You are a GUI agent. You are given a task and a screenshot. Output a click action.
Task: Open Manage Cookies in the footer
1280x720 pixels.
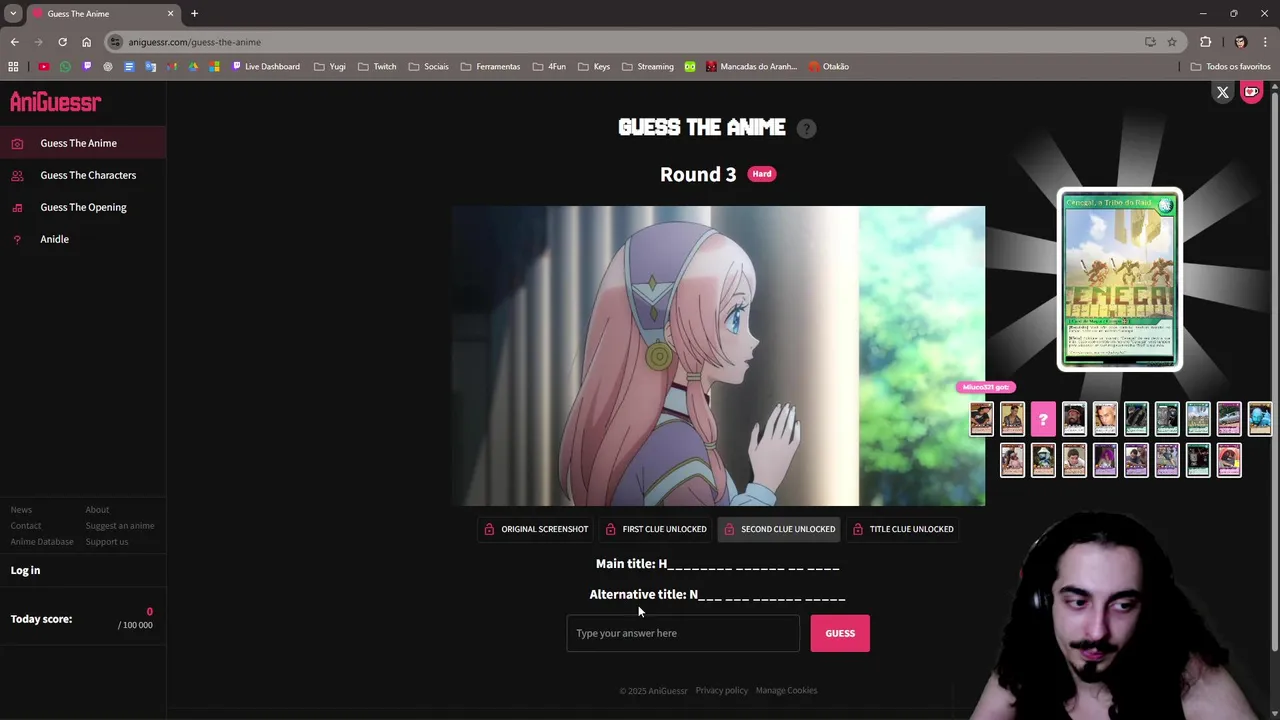[x=786, y=690]
